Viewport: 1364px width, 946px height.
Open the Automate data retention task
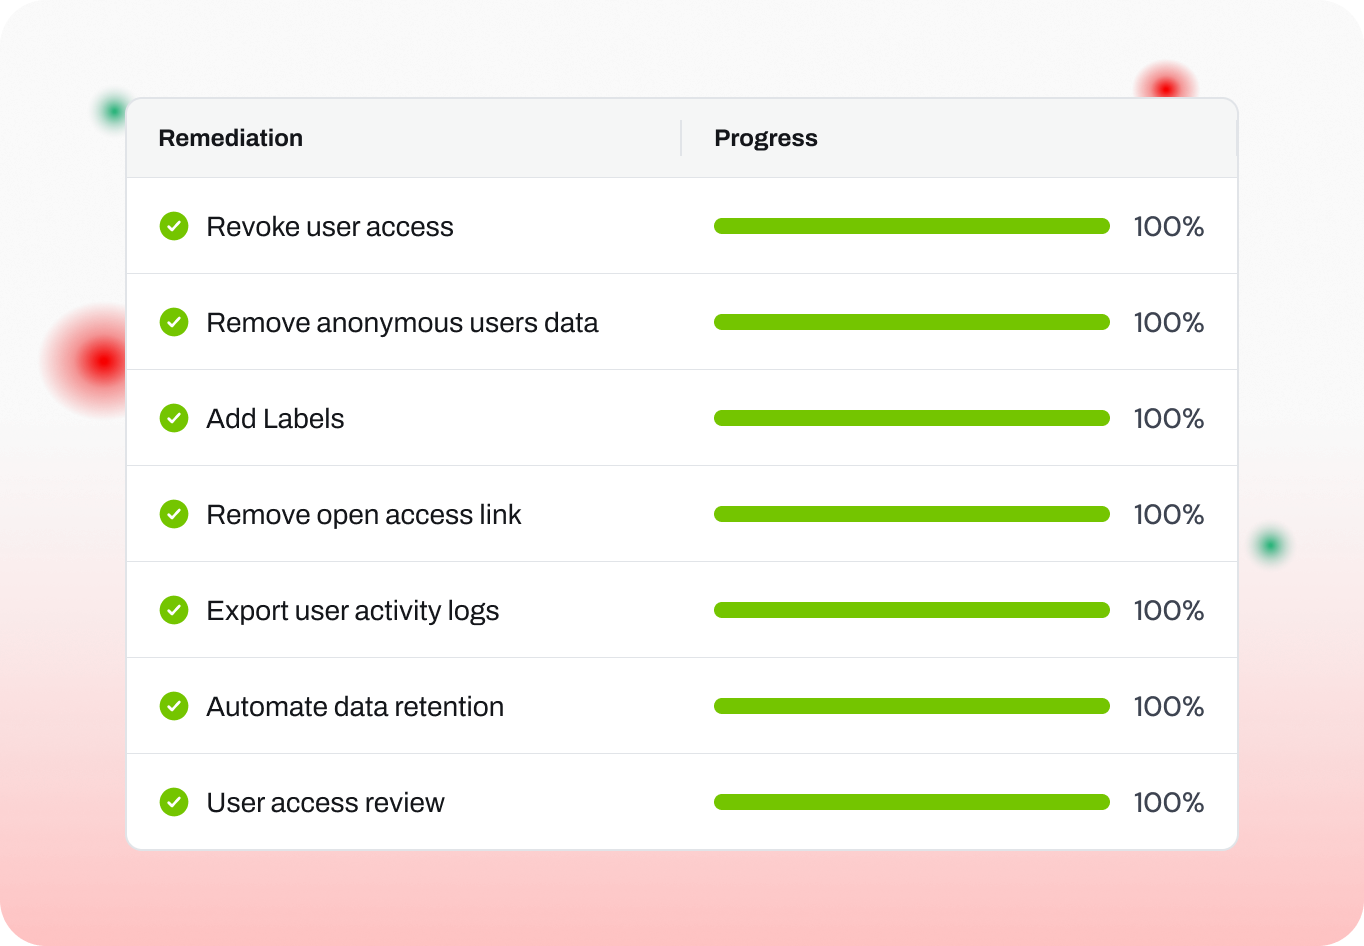coord(354,707)
